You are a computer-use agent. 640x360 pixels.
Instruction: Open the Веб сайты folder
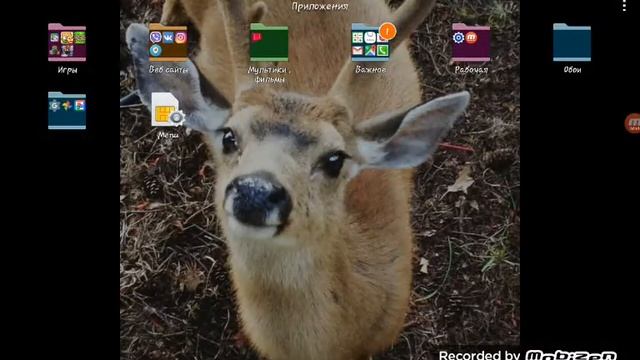(168, 42)
